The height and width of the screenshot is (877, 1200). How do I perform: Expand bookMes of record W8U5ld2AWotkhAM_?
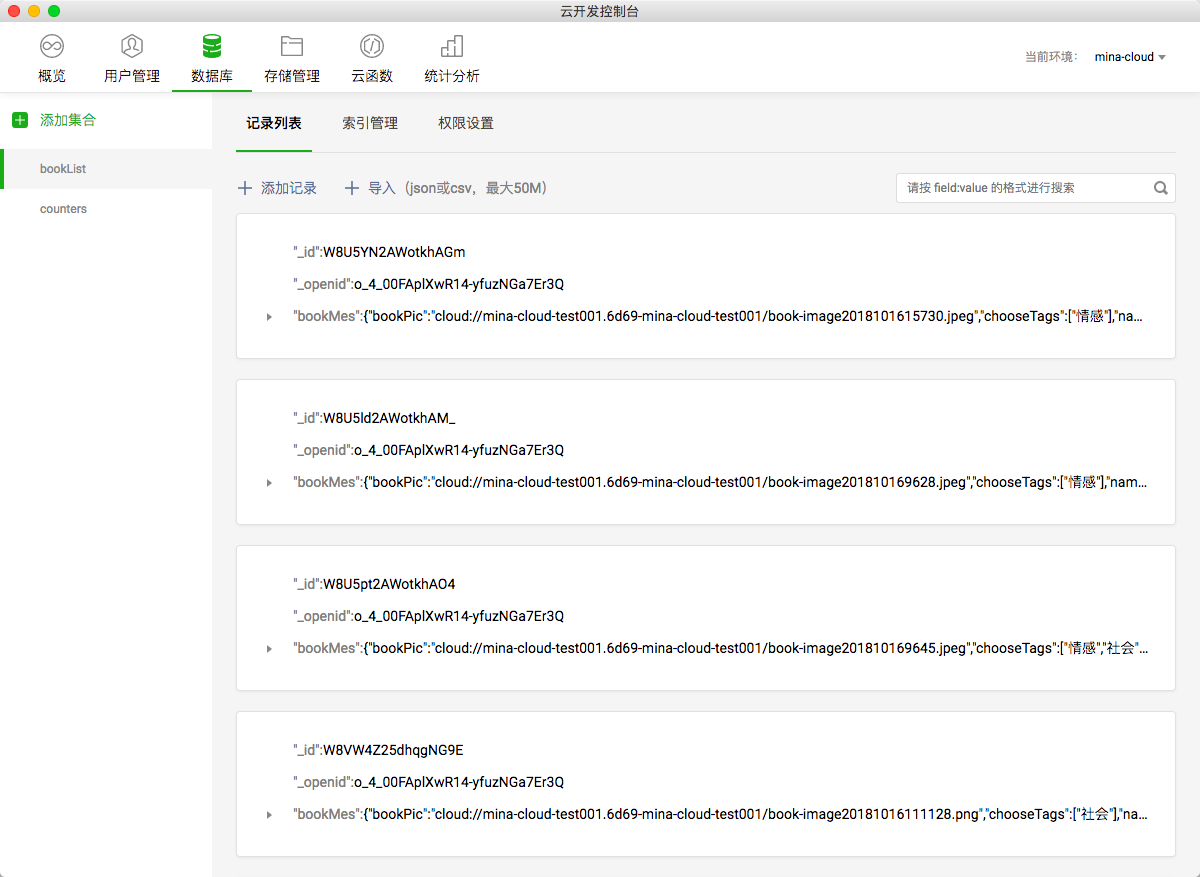269,483
